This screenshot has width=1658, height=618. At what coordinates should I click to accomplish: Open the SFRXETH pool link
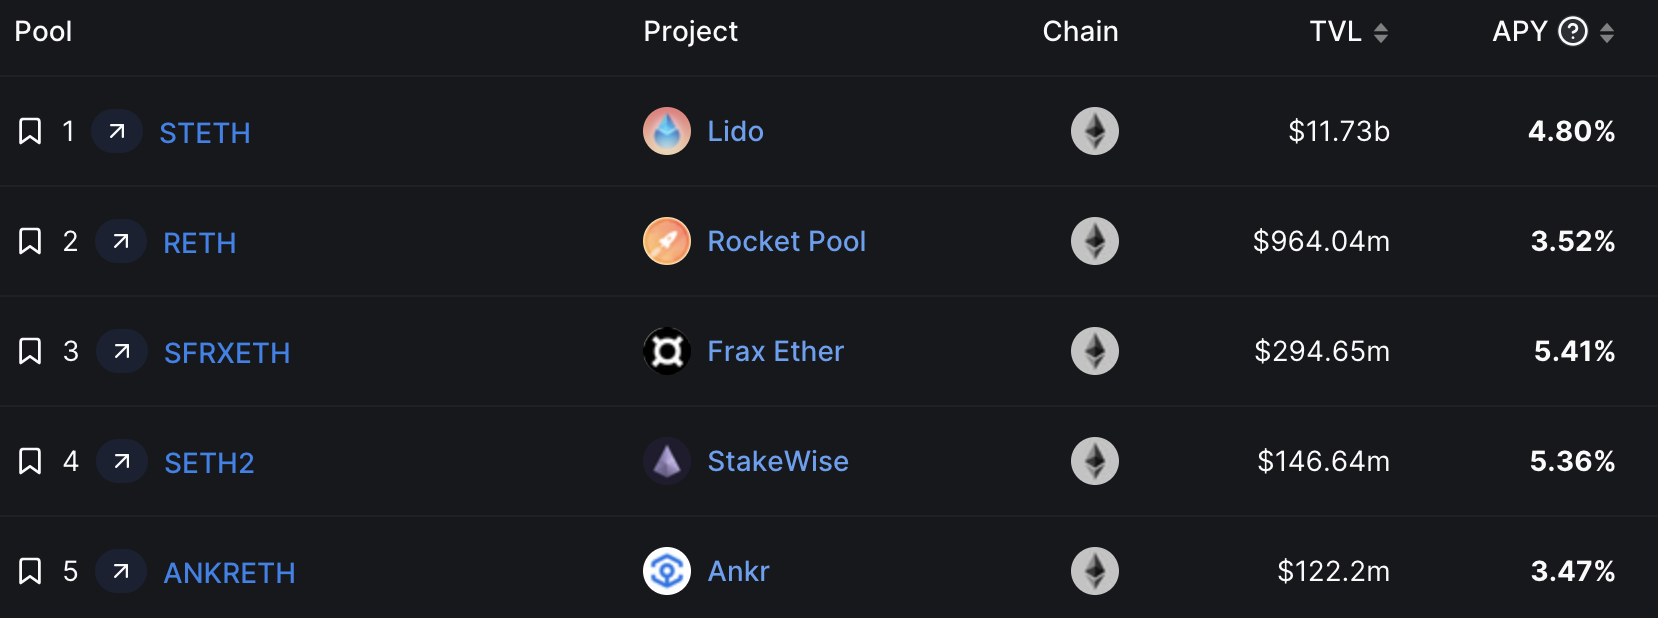coord(227,353)
